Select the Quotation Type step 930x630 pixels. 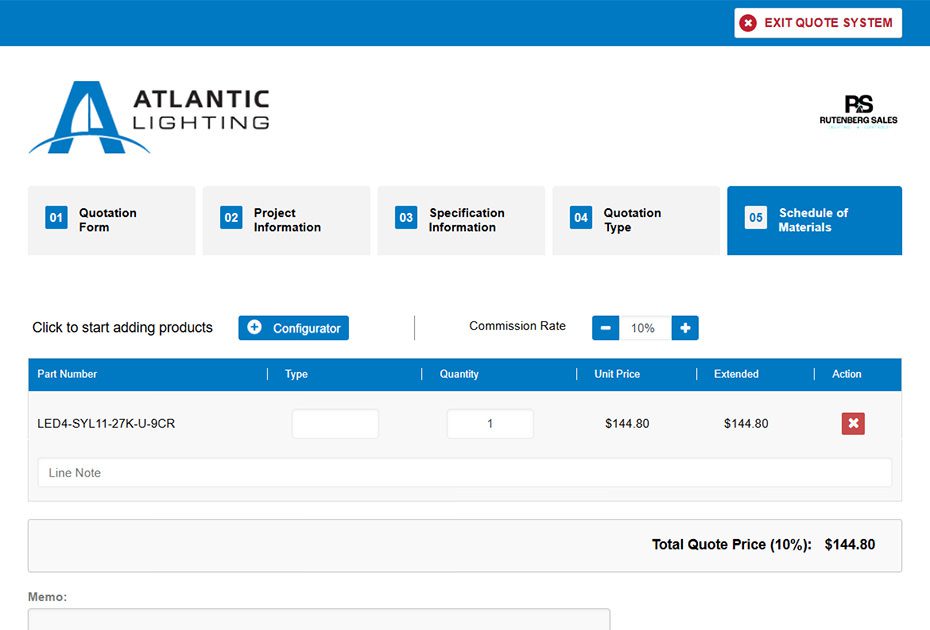coord(635,220)
